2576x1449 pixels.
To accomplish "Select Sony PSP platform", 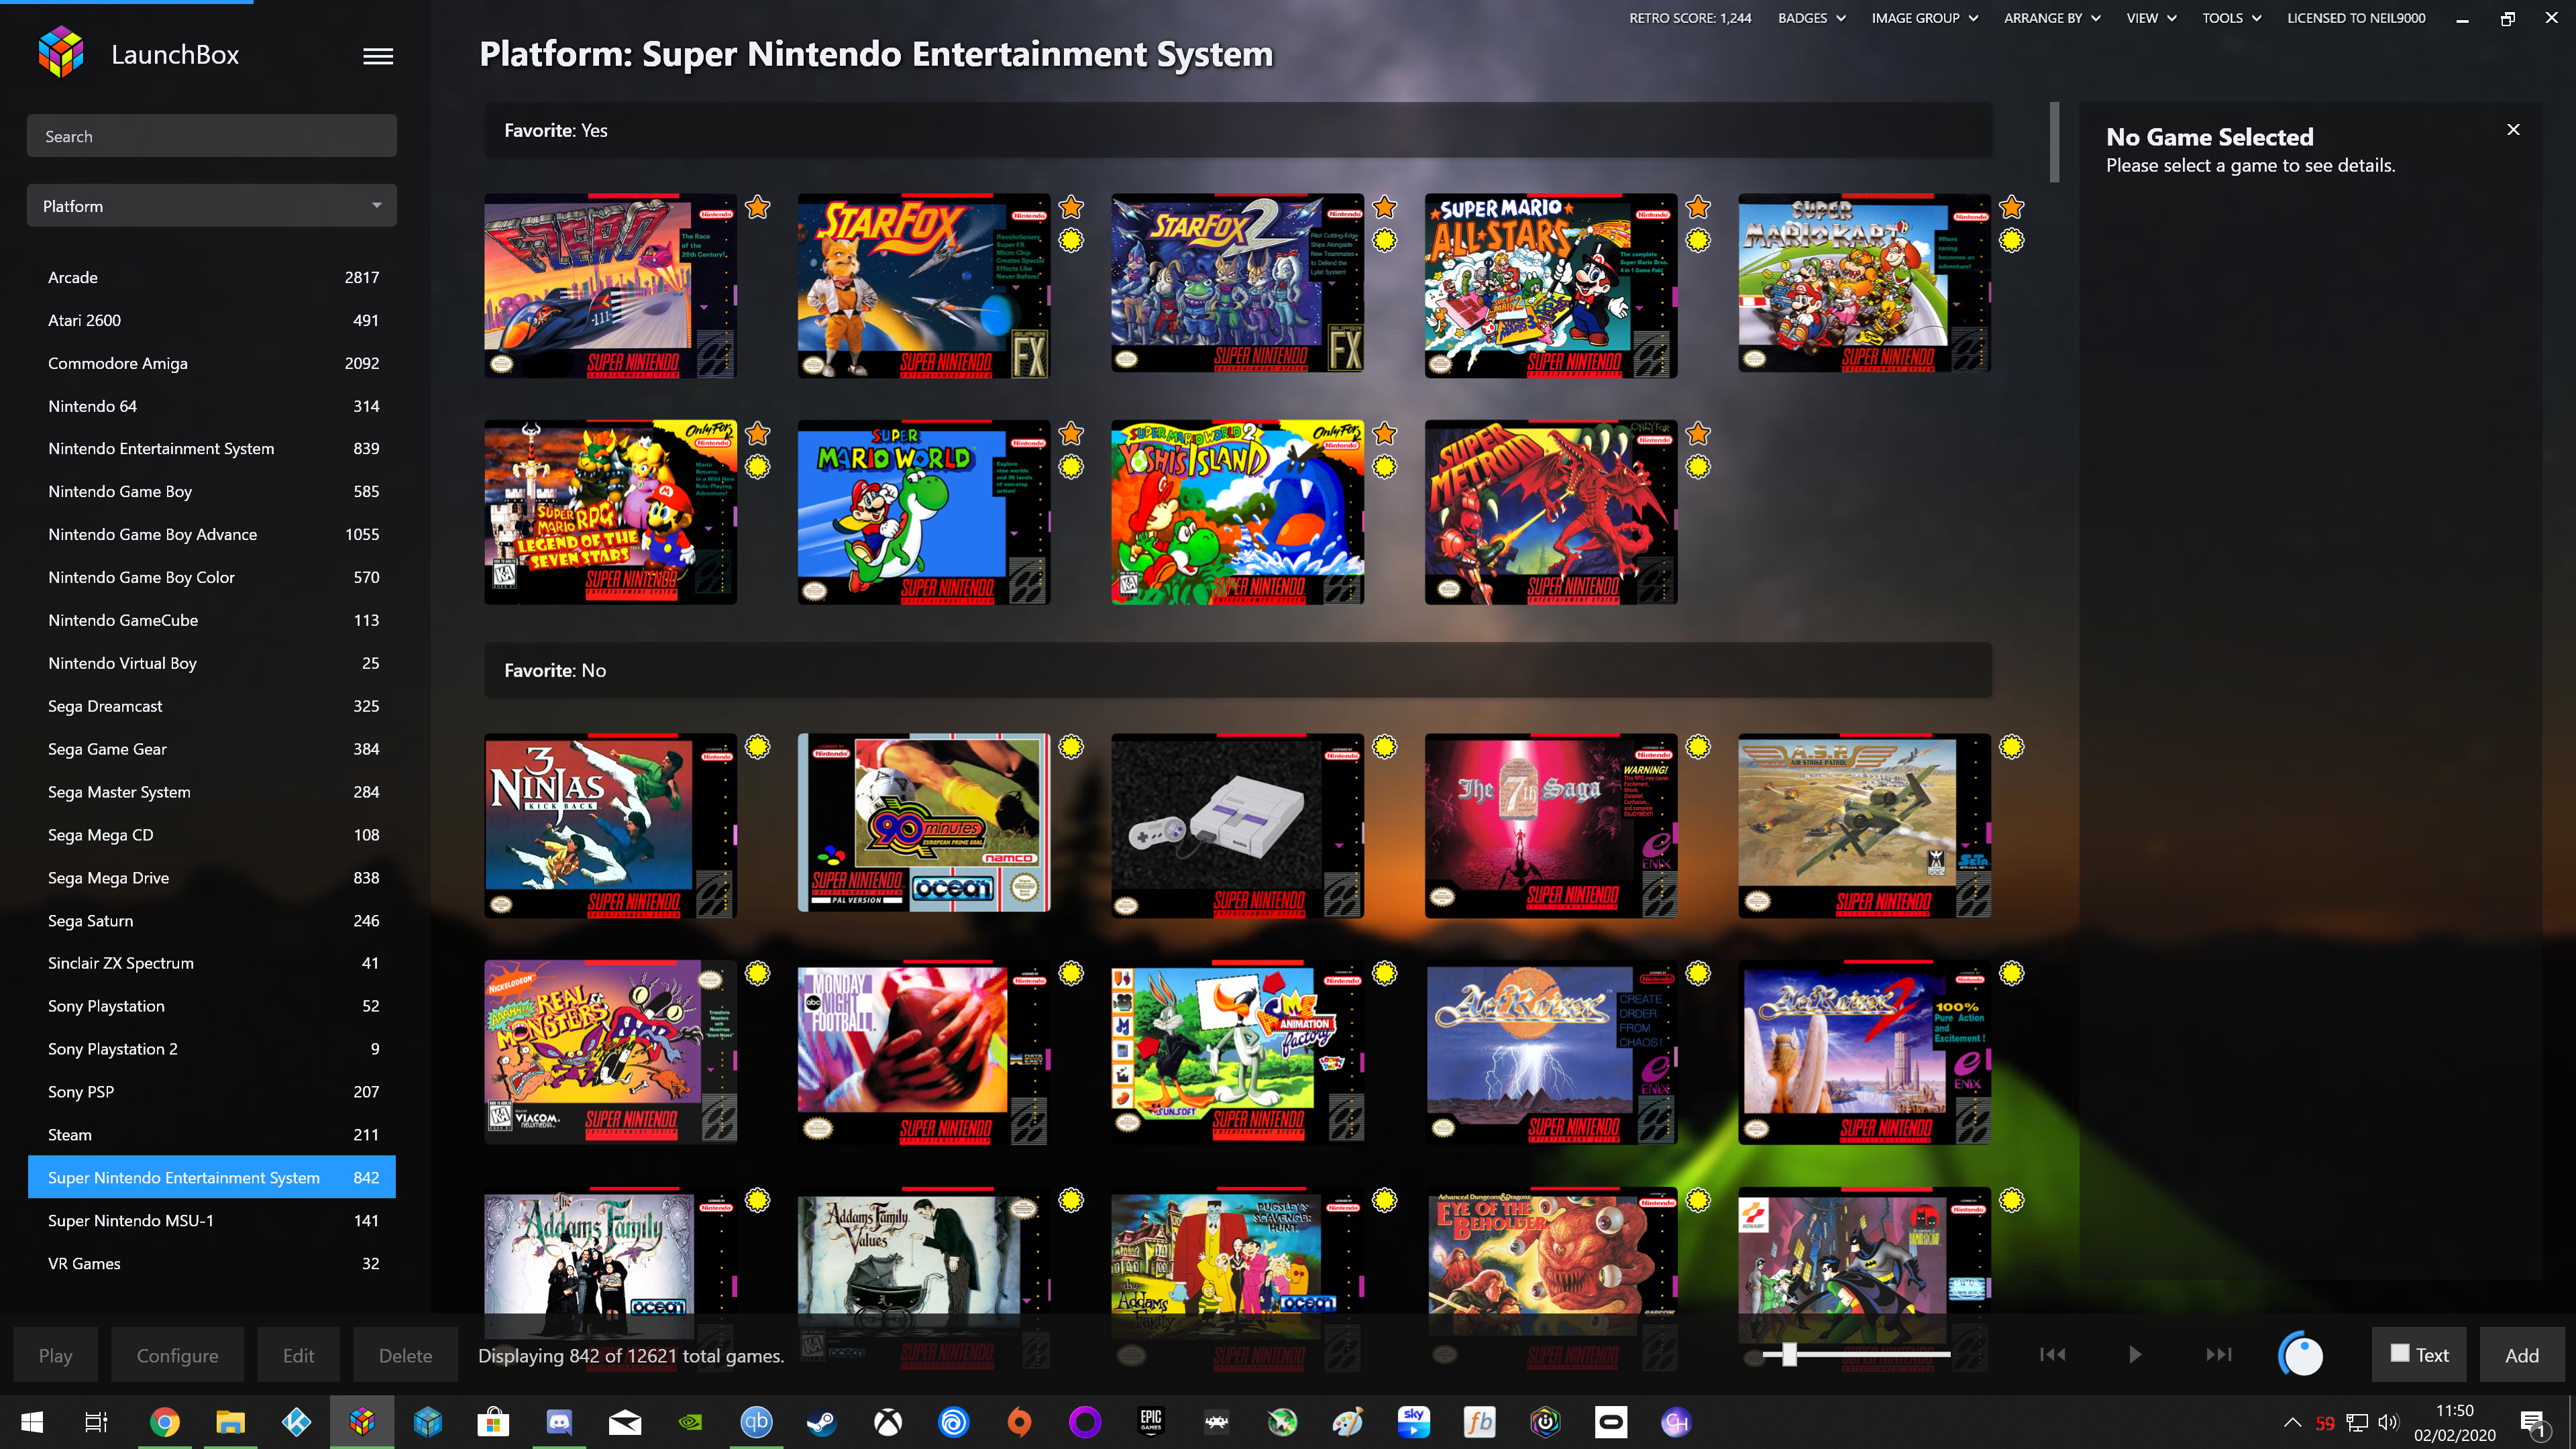I will click(212, 1091).
